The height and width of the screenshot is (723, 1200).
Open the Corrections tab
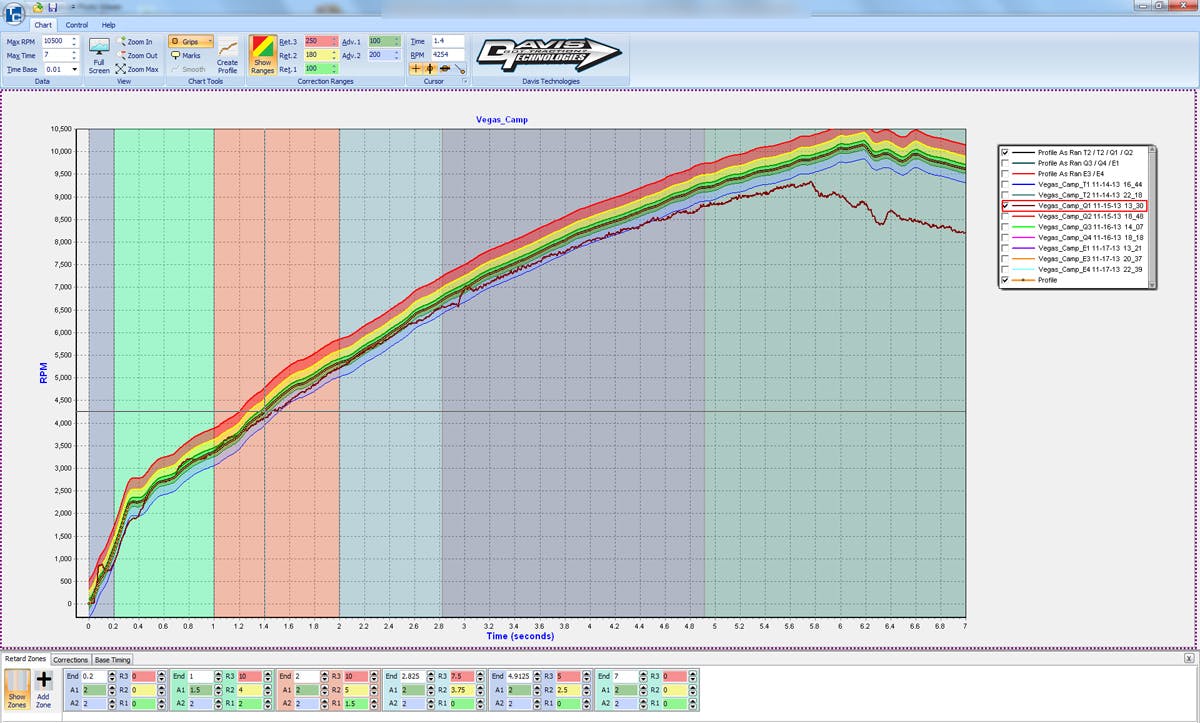coord(70,660)
